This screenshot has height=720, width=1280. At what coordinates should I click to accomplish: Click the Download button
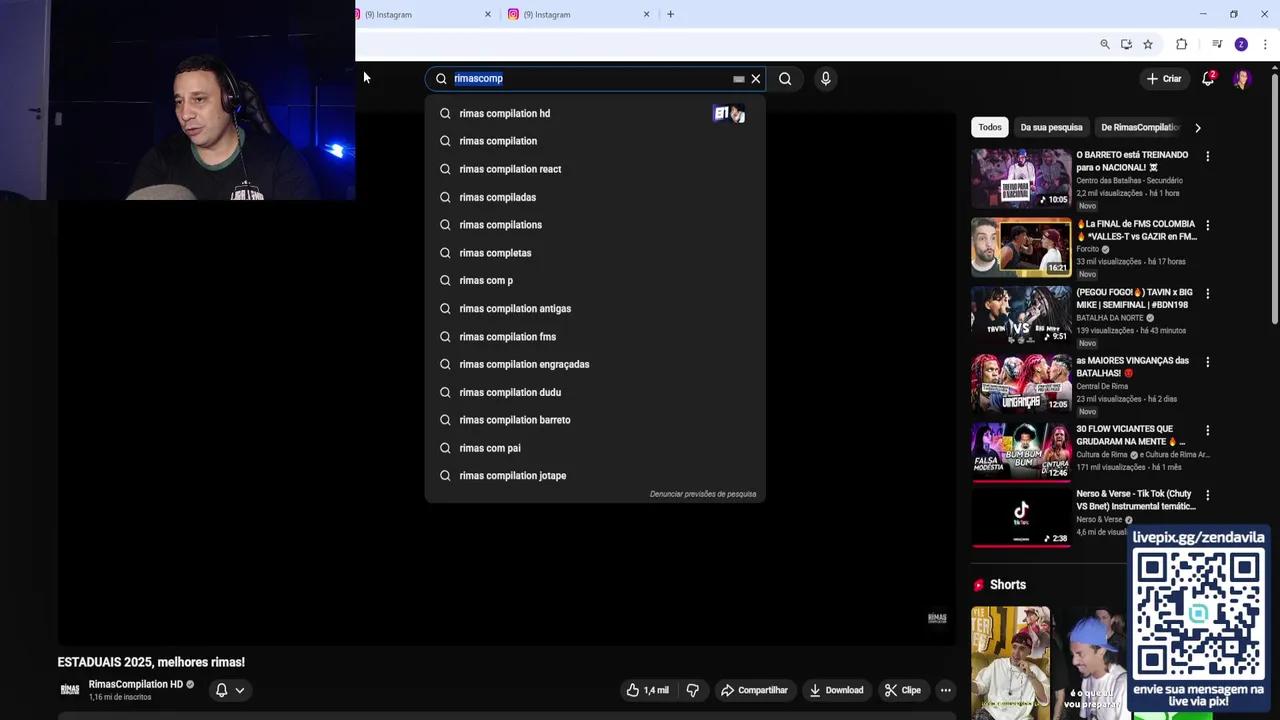point(836,690)
